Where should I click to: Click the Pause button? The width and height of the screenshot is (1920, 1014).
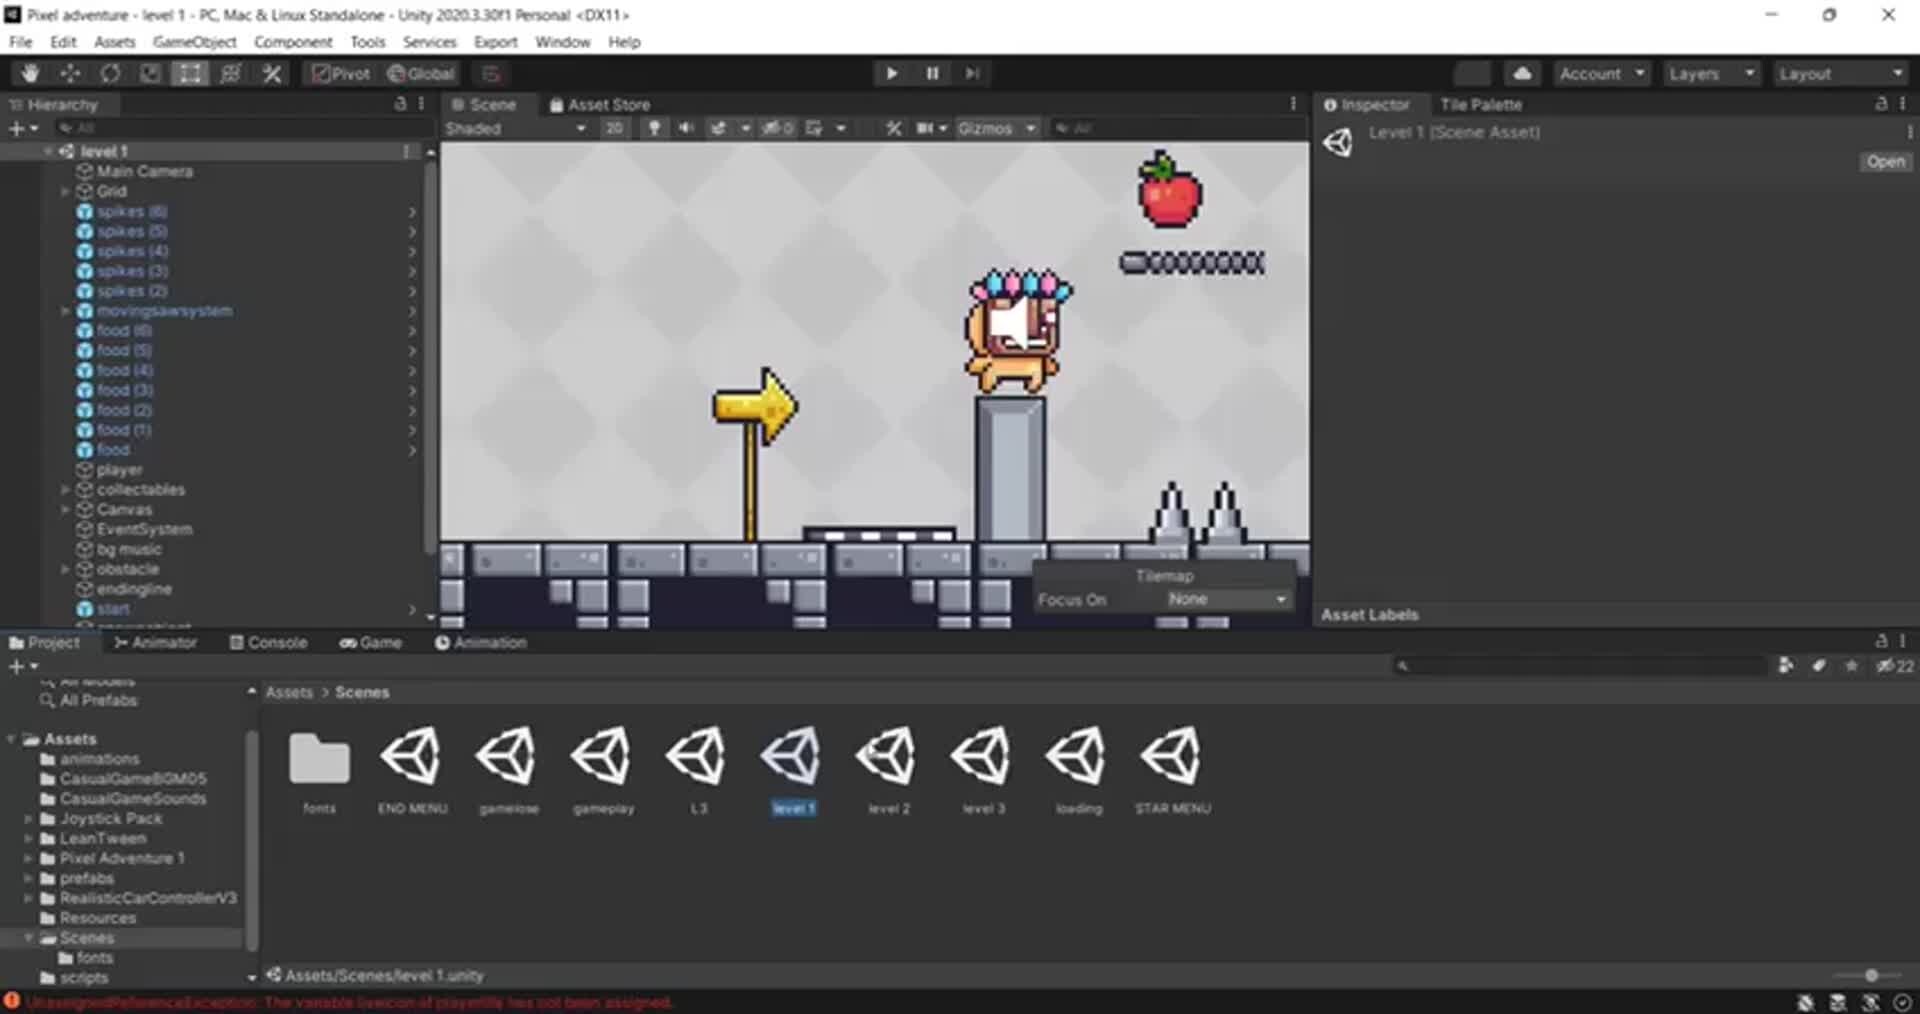click(932, 73)
